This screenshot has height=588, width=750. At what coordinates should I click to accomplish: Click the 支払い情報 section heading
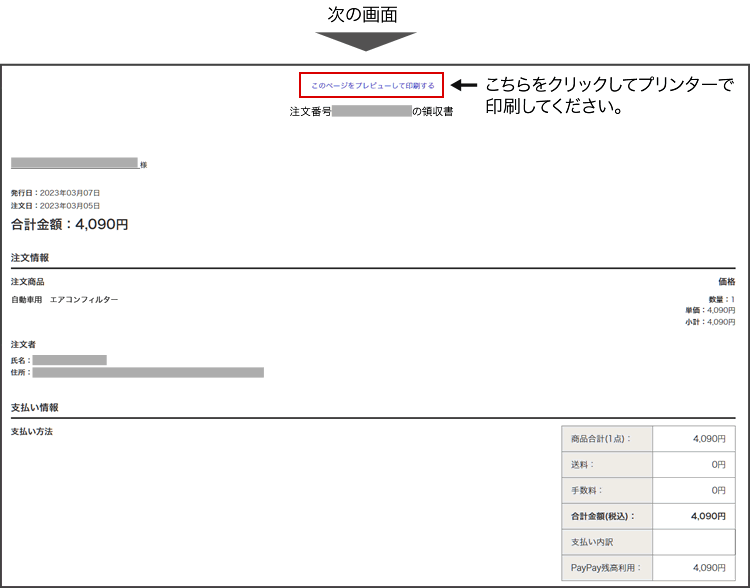[34, 408]
